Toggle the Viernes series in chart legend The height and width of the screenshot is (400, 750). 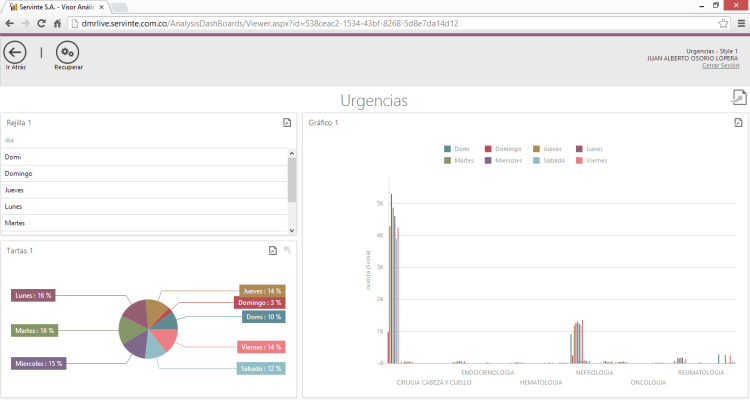pyautogui.click(x=592, y=160)
